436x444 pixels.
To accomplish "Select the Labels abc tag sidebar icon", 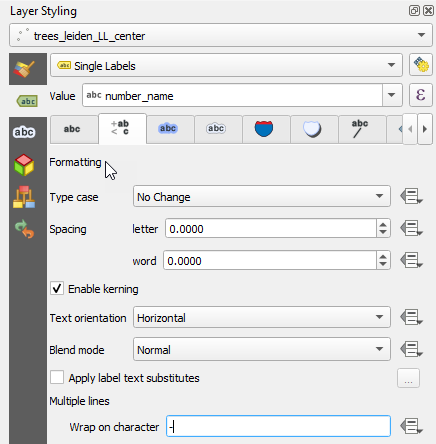I will pos(28,101).
